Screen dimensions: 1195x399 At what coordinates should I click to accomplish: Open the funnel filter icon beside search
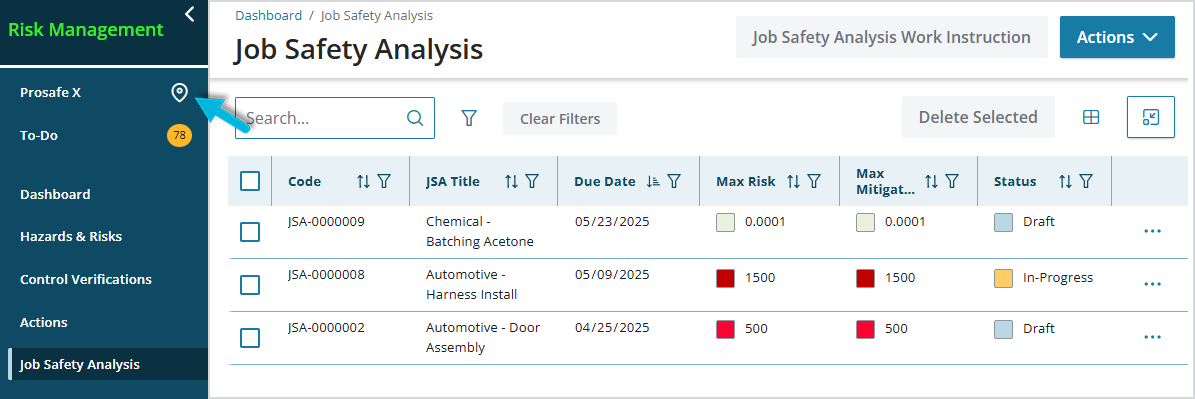[x=469, y=118]
